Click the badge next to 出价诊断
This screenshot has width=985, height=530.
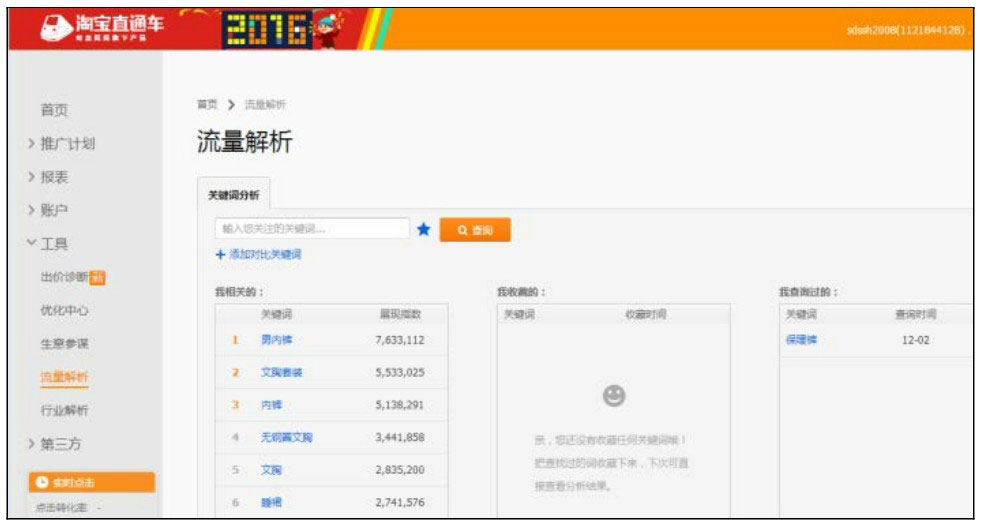[98, 277]
